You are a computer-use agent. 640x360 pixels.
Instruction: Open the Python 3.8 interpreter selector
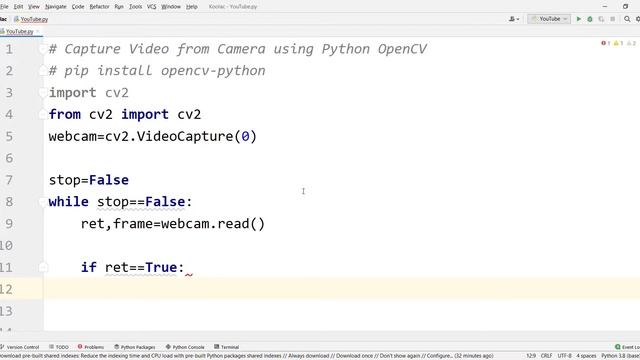pos(620,356)
